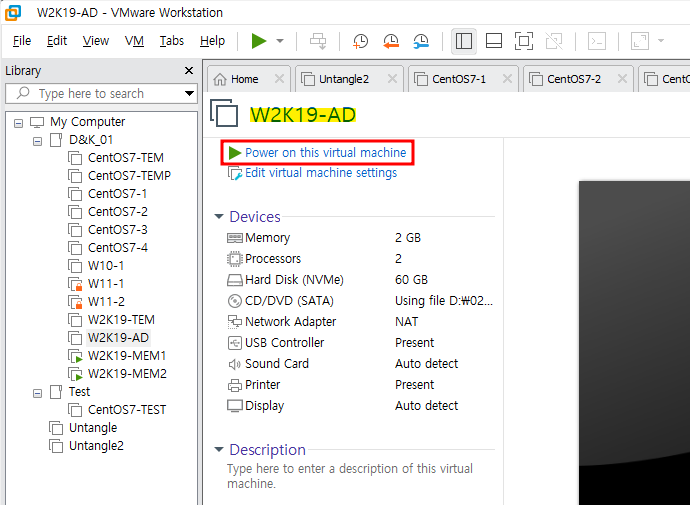Image resolution: width=690 pixels, height=505 pixels.
Task: Close the Library panel
Action: 189,70
